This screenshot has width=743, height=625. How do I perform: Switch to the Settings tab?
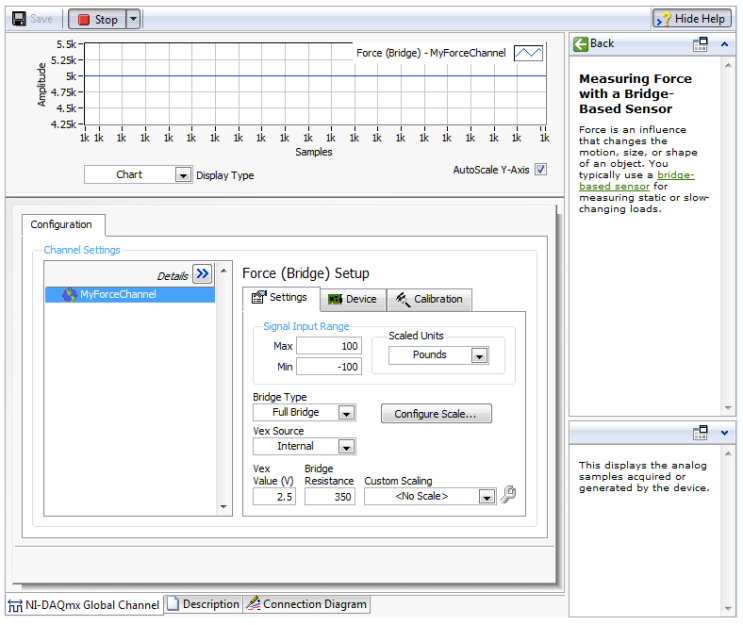point(280,298)
